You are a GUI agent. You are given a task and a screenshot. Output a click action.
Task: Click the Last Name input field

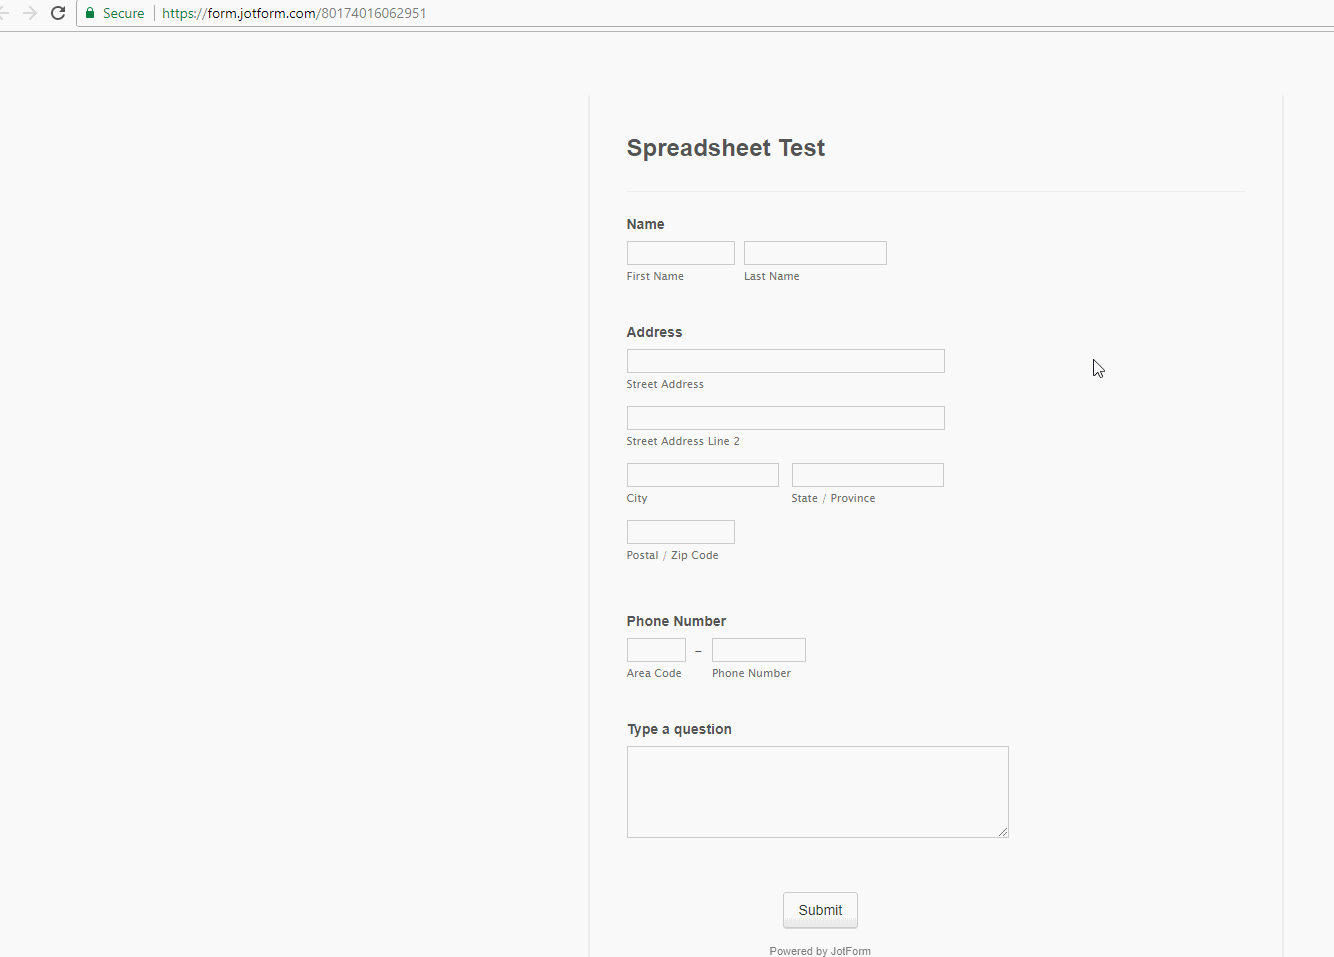pos(815,253)
